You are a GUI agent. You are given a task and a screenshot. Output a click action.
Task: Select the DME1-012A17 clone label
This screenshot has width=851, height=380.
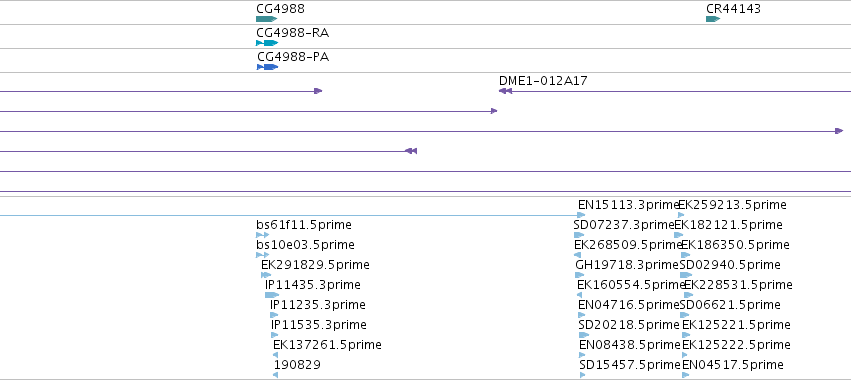543,81
